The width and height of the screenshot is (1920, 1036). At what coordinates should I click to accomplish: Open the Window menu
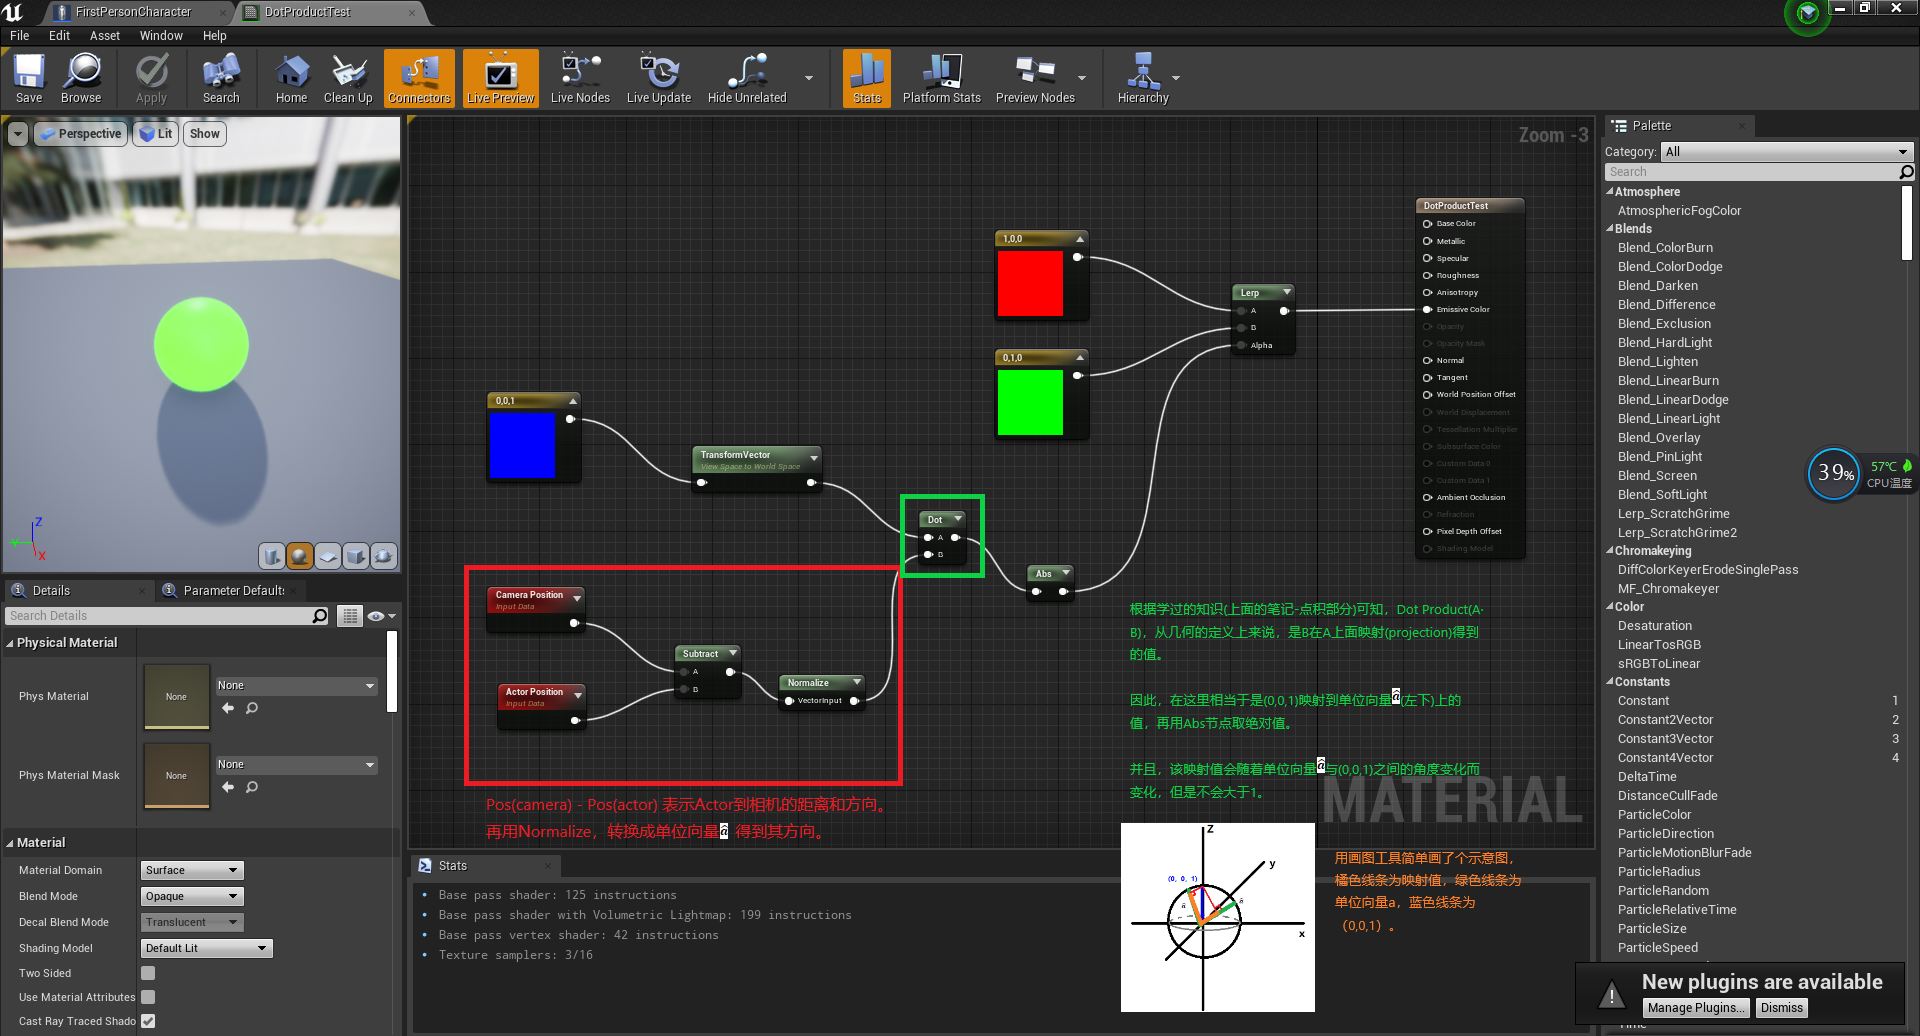161,36
